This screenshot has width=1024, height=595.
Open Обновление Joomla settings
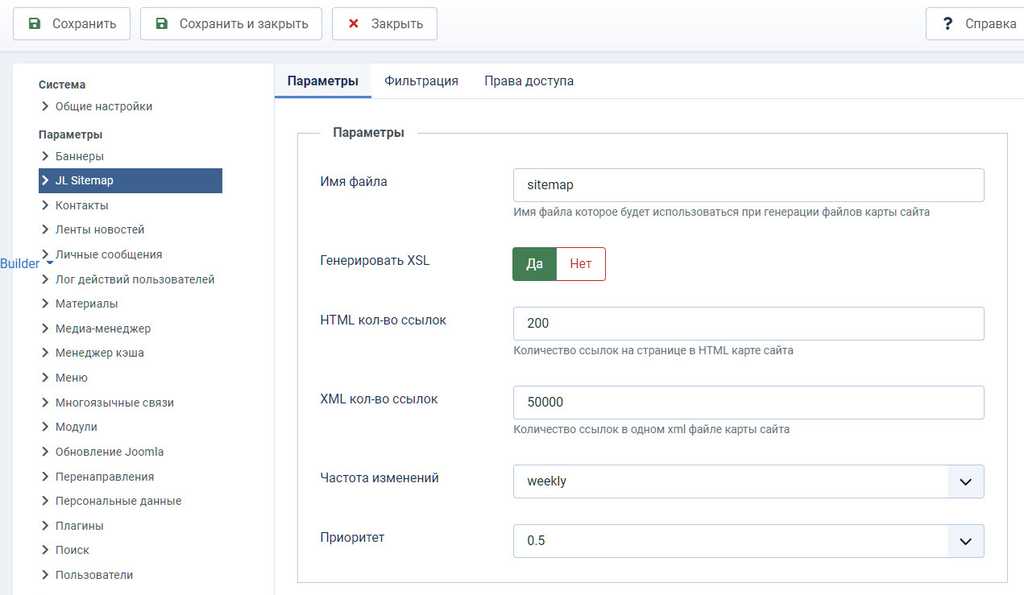pos(109,452)
